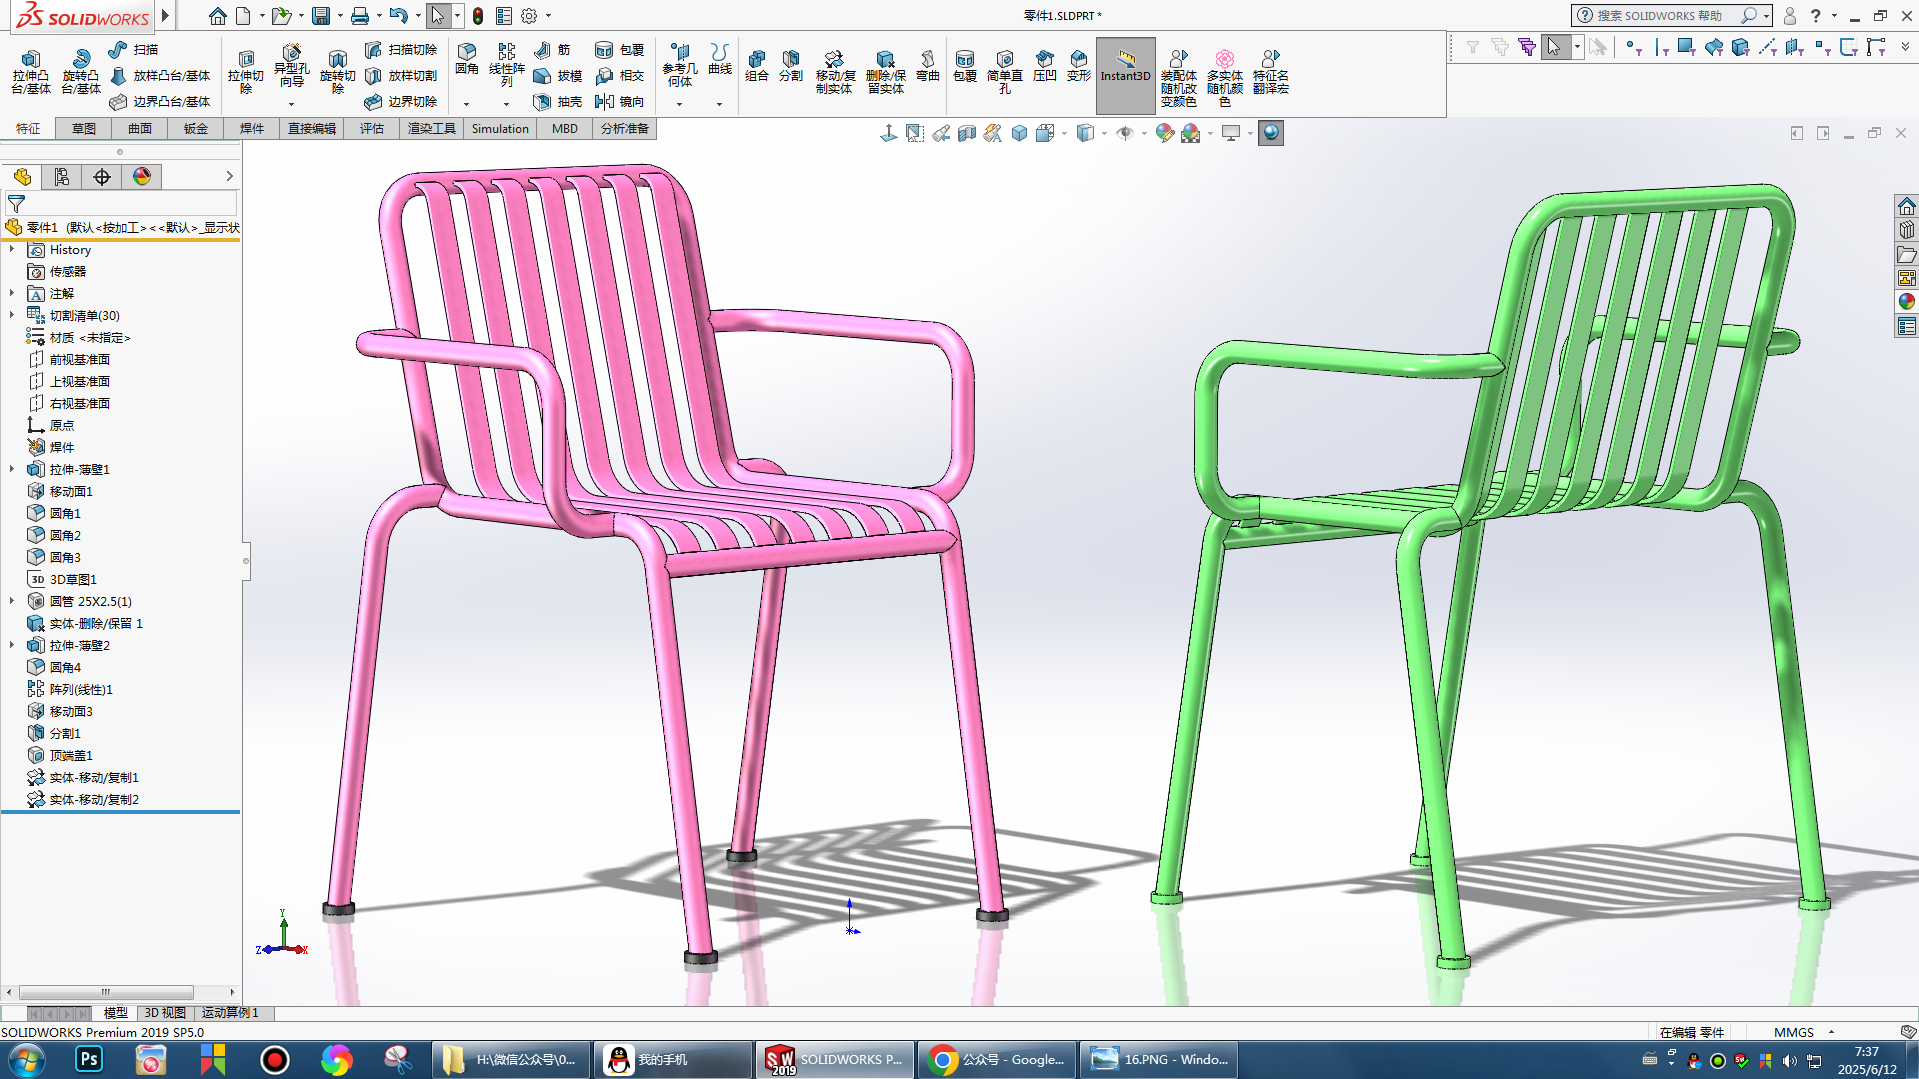
Task: Click the 拉伸凸台/基体 extrude boss tool
Action: point(30,72)
